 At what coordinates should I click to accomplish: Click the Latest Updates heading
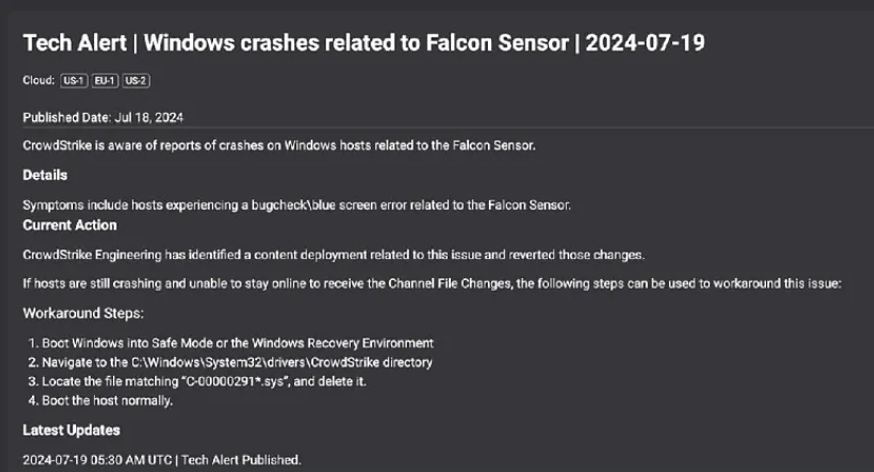[x=71, y=430]
